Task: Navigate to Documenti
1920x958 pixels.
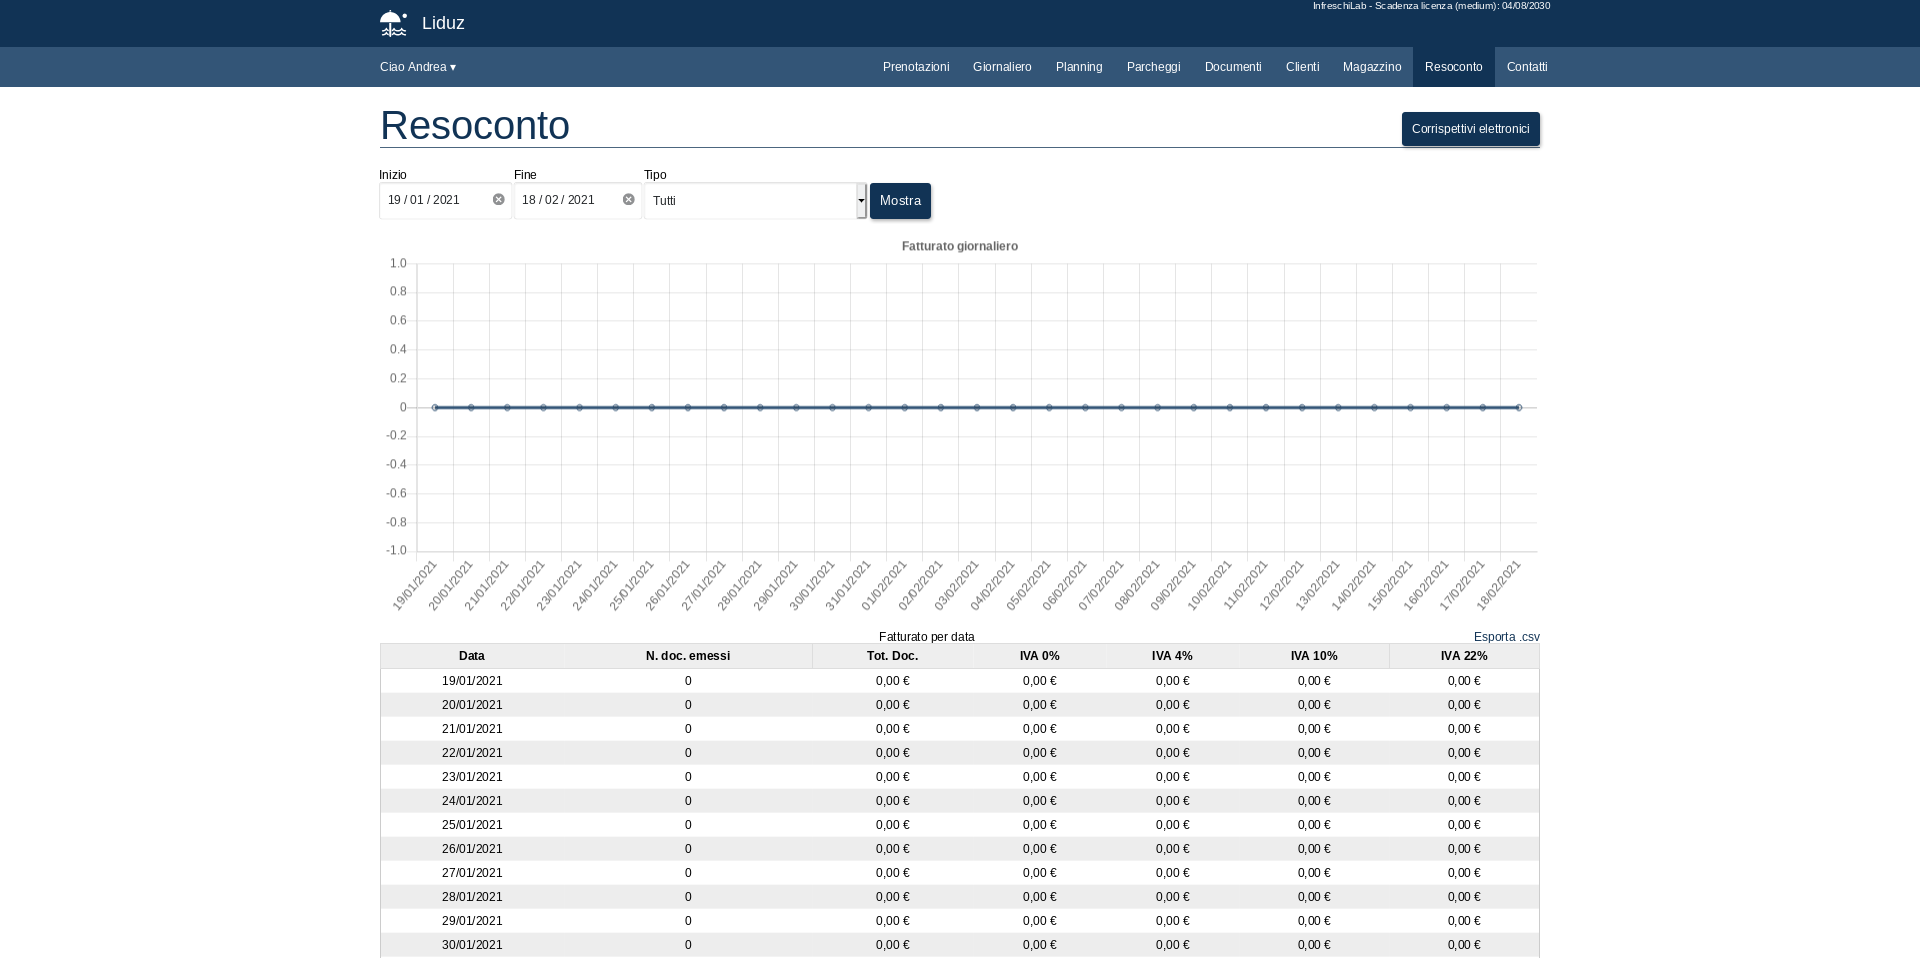Action: pyautogui.click(x=1233, y=67)
